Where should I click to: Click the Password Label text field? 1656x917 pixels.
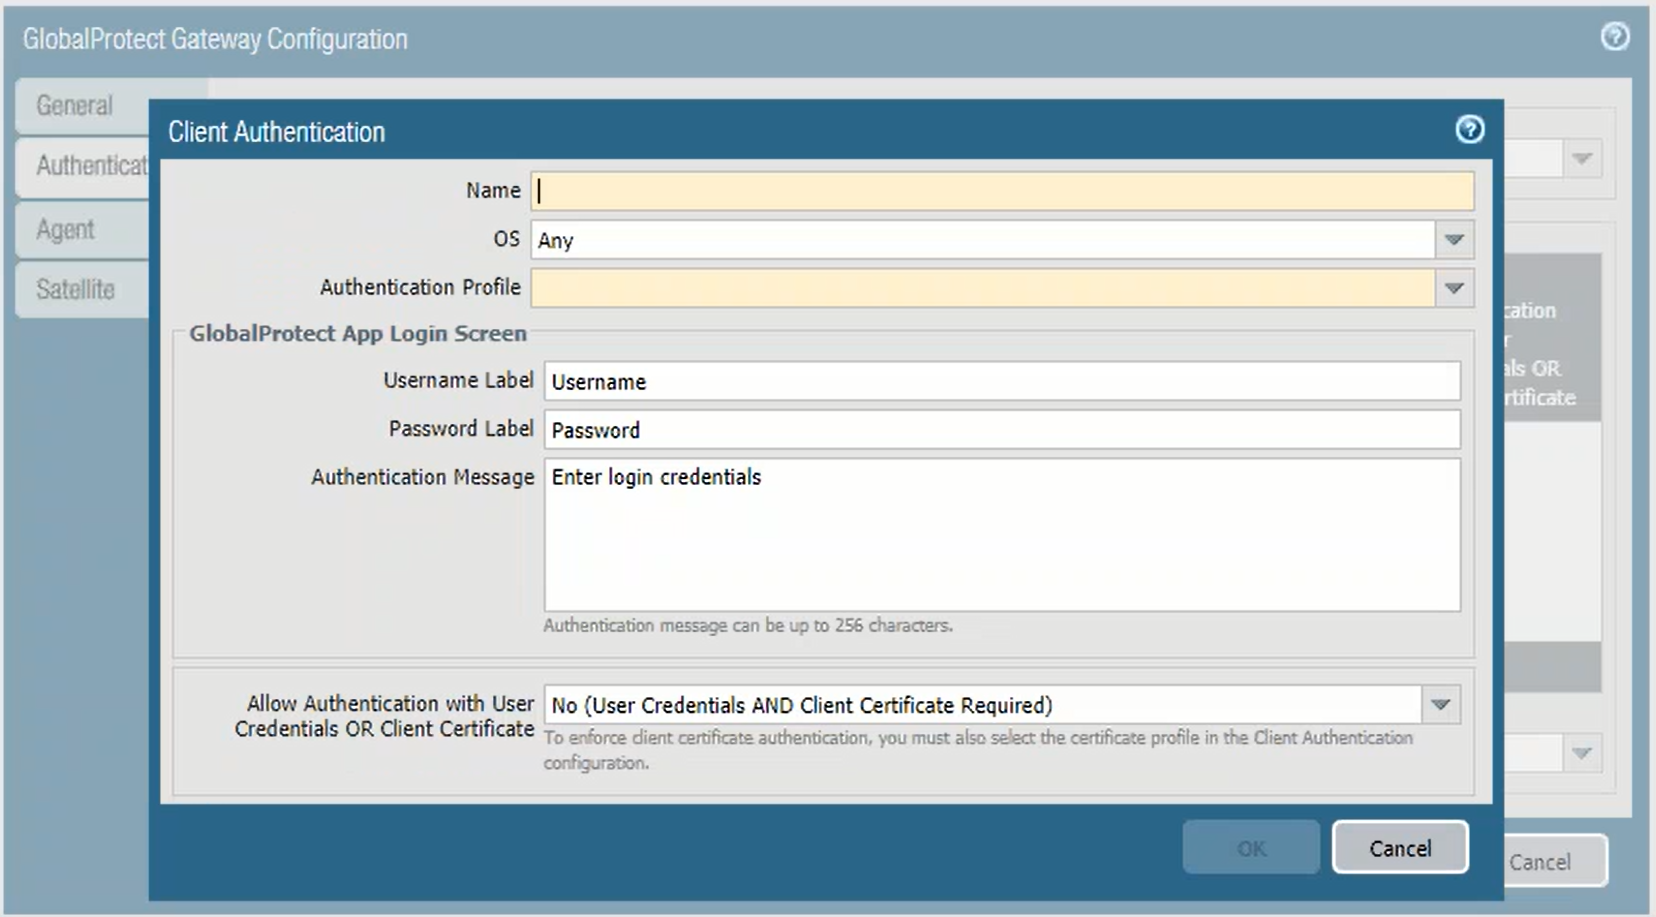click(1001, 430)
